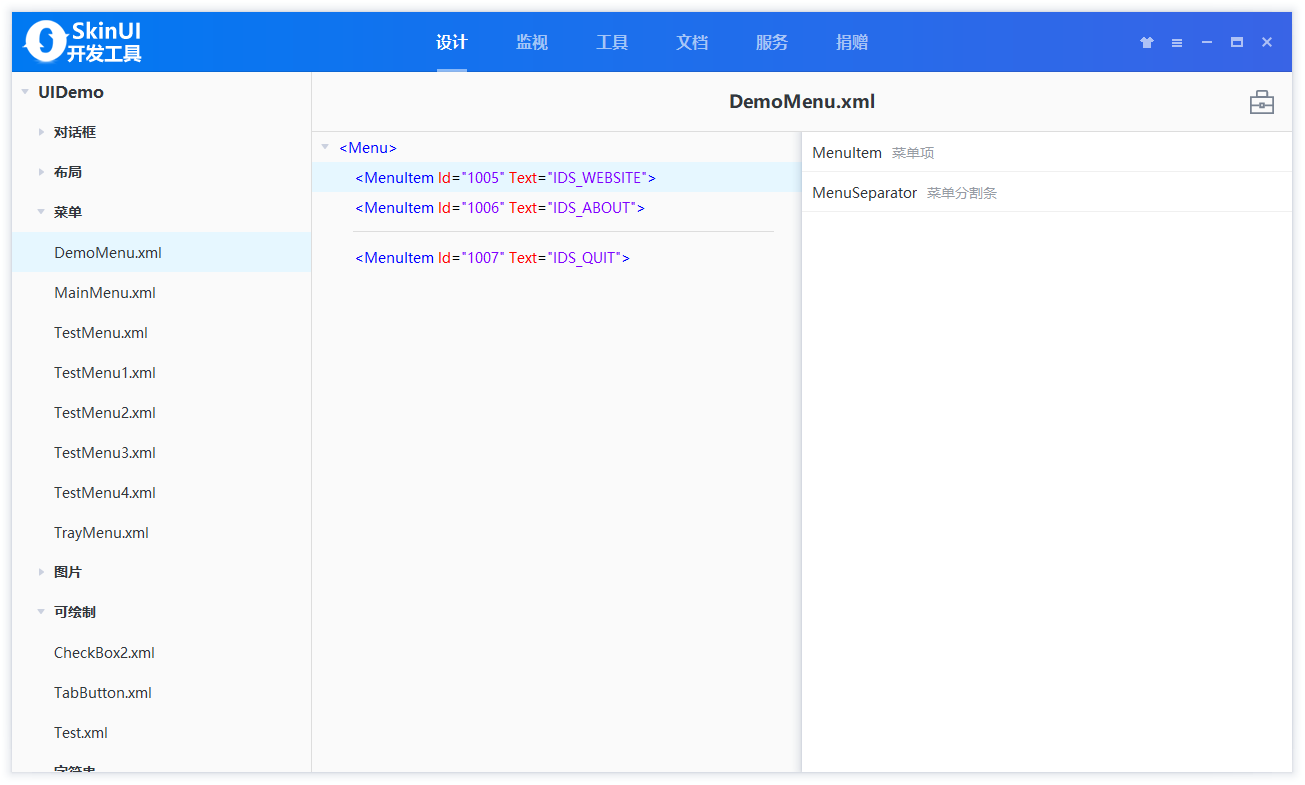Select DemoMenu.xml in the tree
Screen dimensions: 1305x785
161,252
